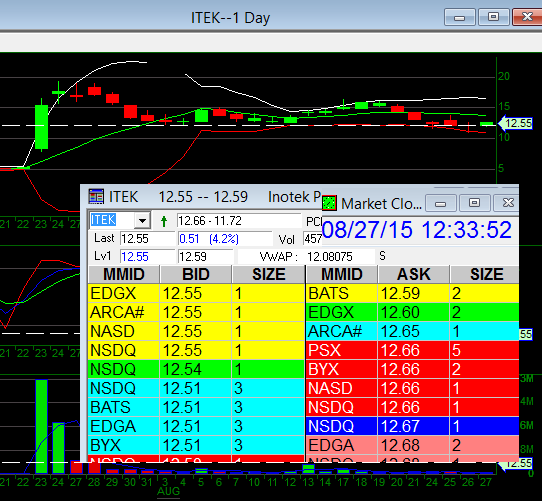The width and height of the screenshot is (542, 501).
Task: Click the Last price field 12.55
Action: [x=148, y=239]
